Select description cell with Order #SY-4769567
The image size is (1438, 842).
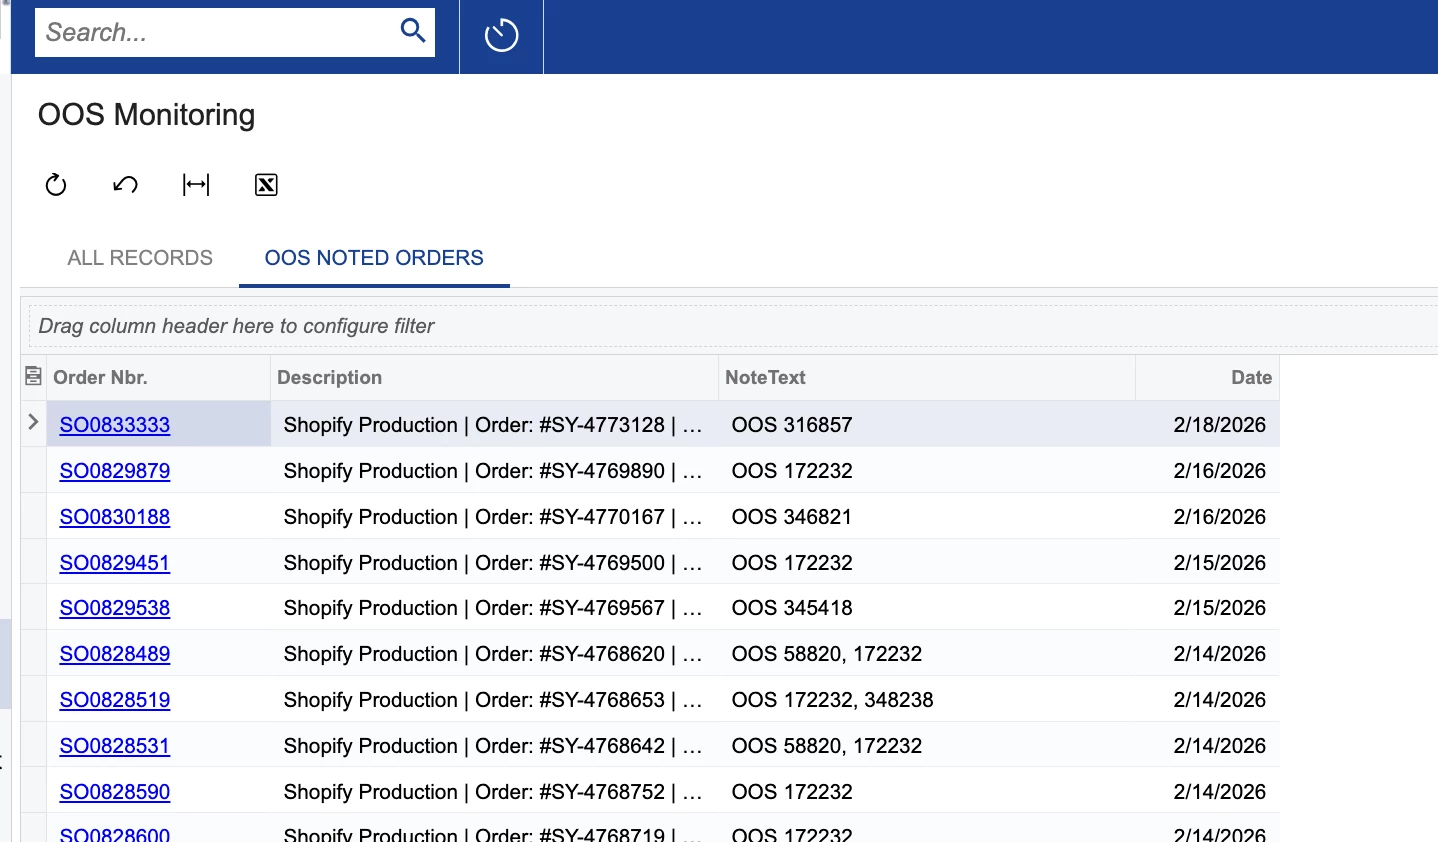(494, 608)
